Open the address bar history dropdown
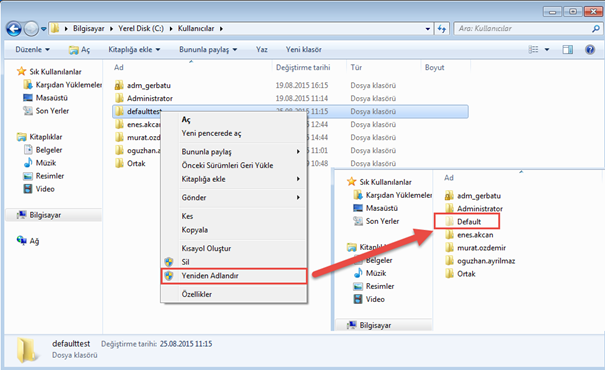Image resolution: width=605 pixels, height=370 pixels. click(x=428, y=29)
